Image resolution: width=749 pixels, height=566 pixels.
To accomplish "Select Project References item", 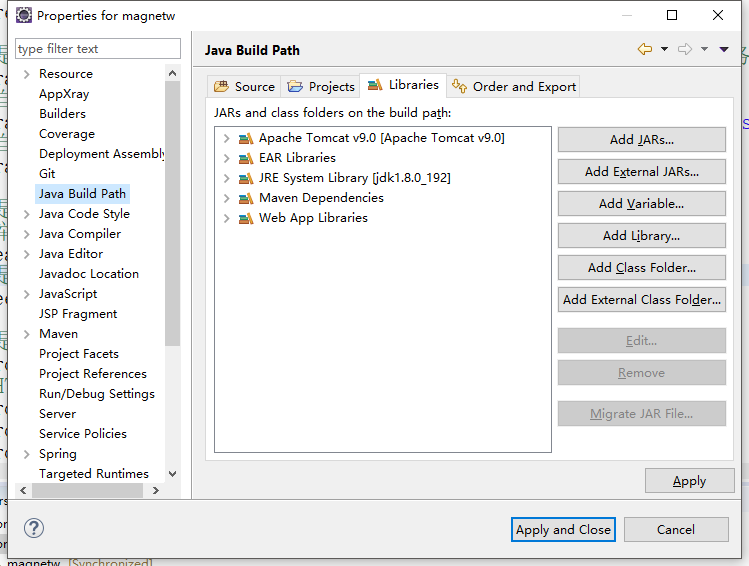I will coord(93,374).
